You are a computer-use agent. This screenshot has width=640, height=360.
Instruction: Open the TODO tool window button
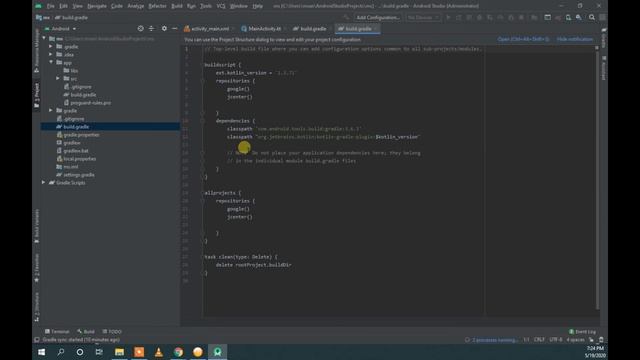pos(112,331)
